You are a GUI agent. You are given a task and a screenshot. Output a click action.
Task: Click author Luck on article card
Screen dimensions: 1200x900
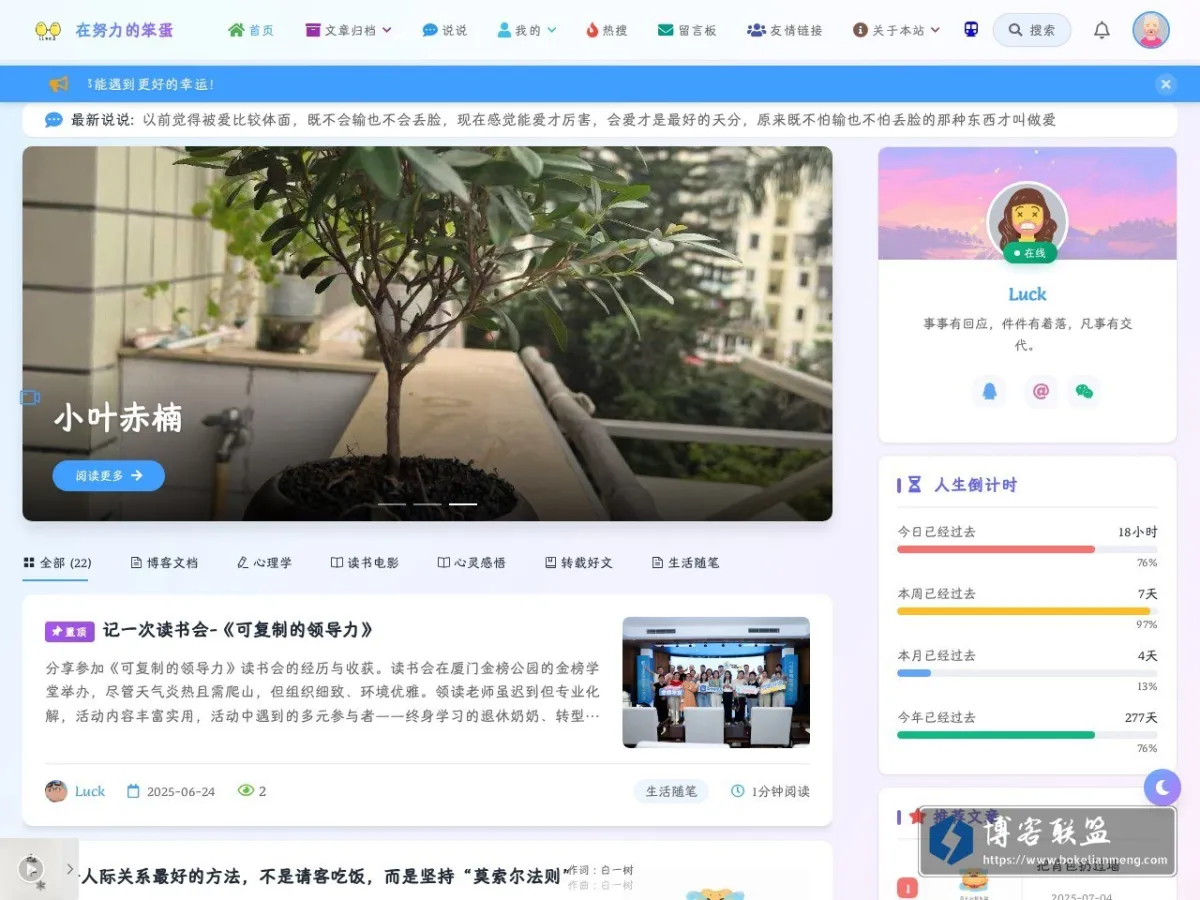pos(90,791)
